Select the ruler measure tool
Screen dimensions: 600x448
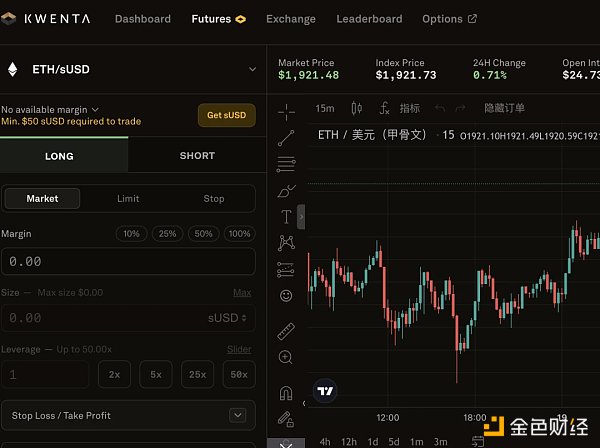click(x=286, y=330)
